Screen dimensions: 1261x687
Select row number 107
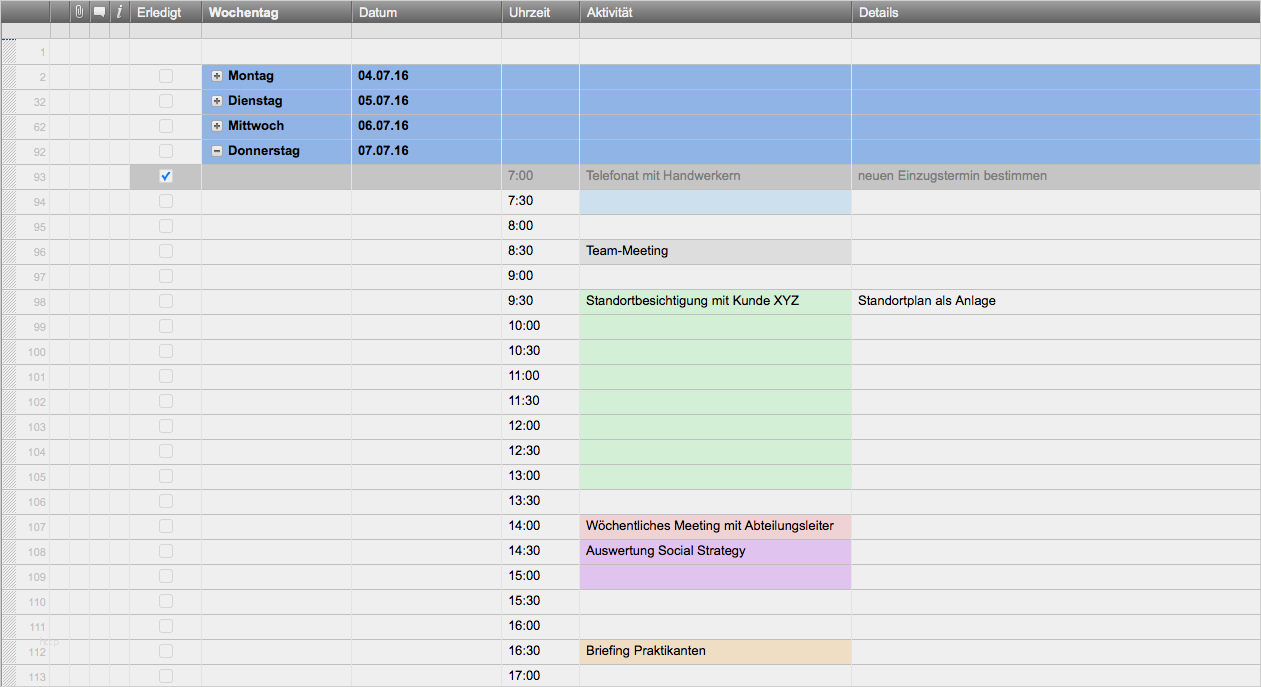38,527
